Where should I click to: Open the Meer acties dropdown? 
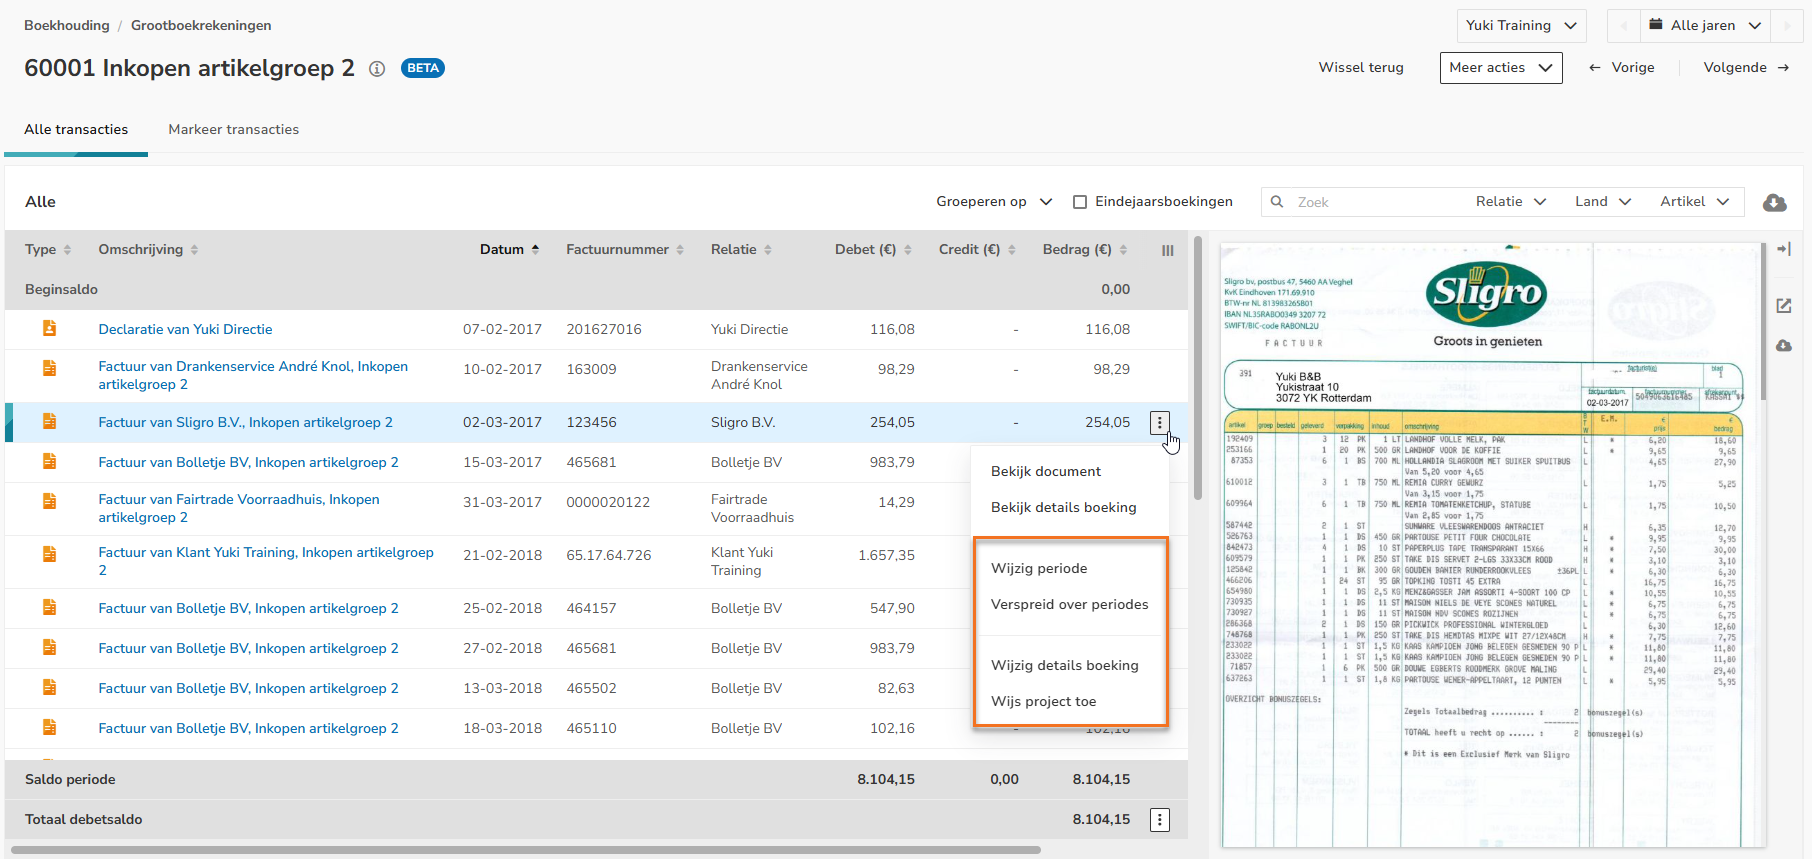(x=1500, y=68)
